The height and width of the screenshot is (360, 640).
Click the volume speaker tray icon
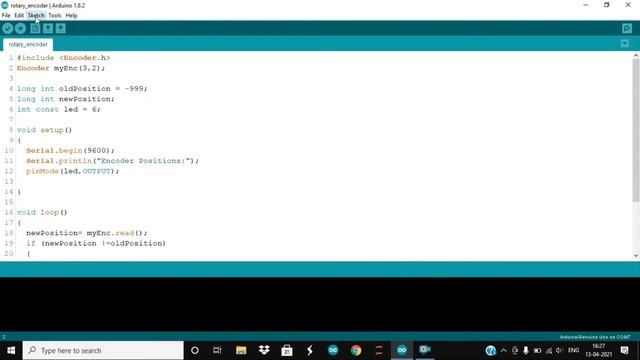click(560, 350)
